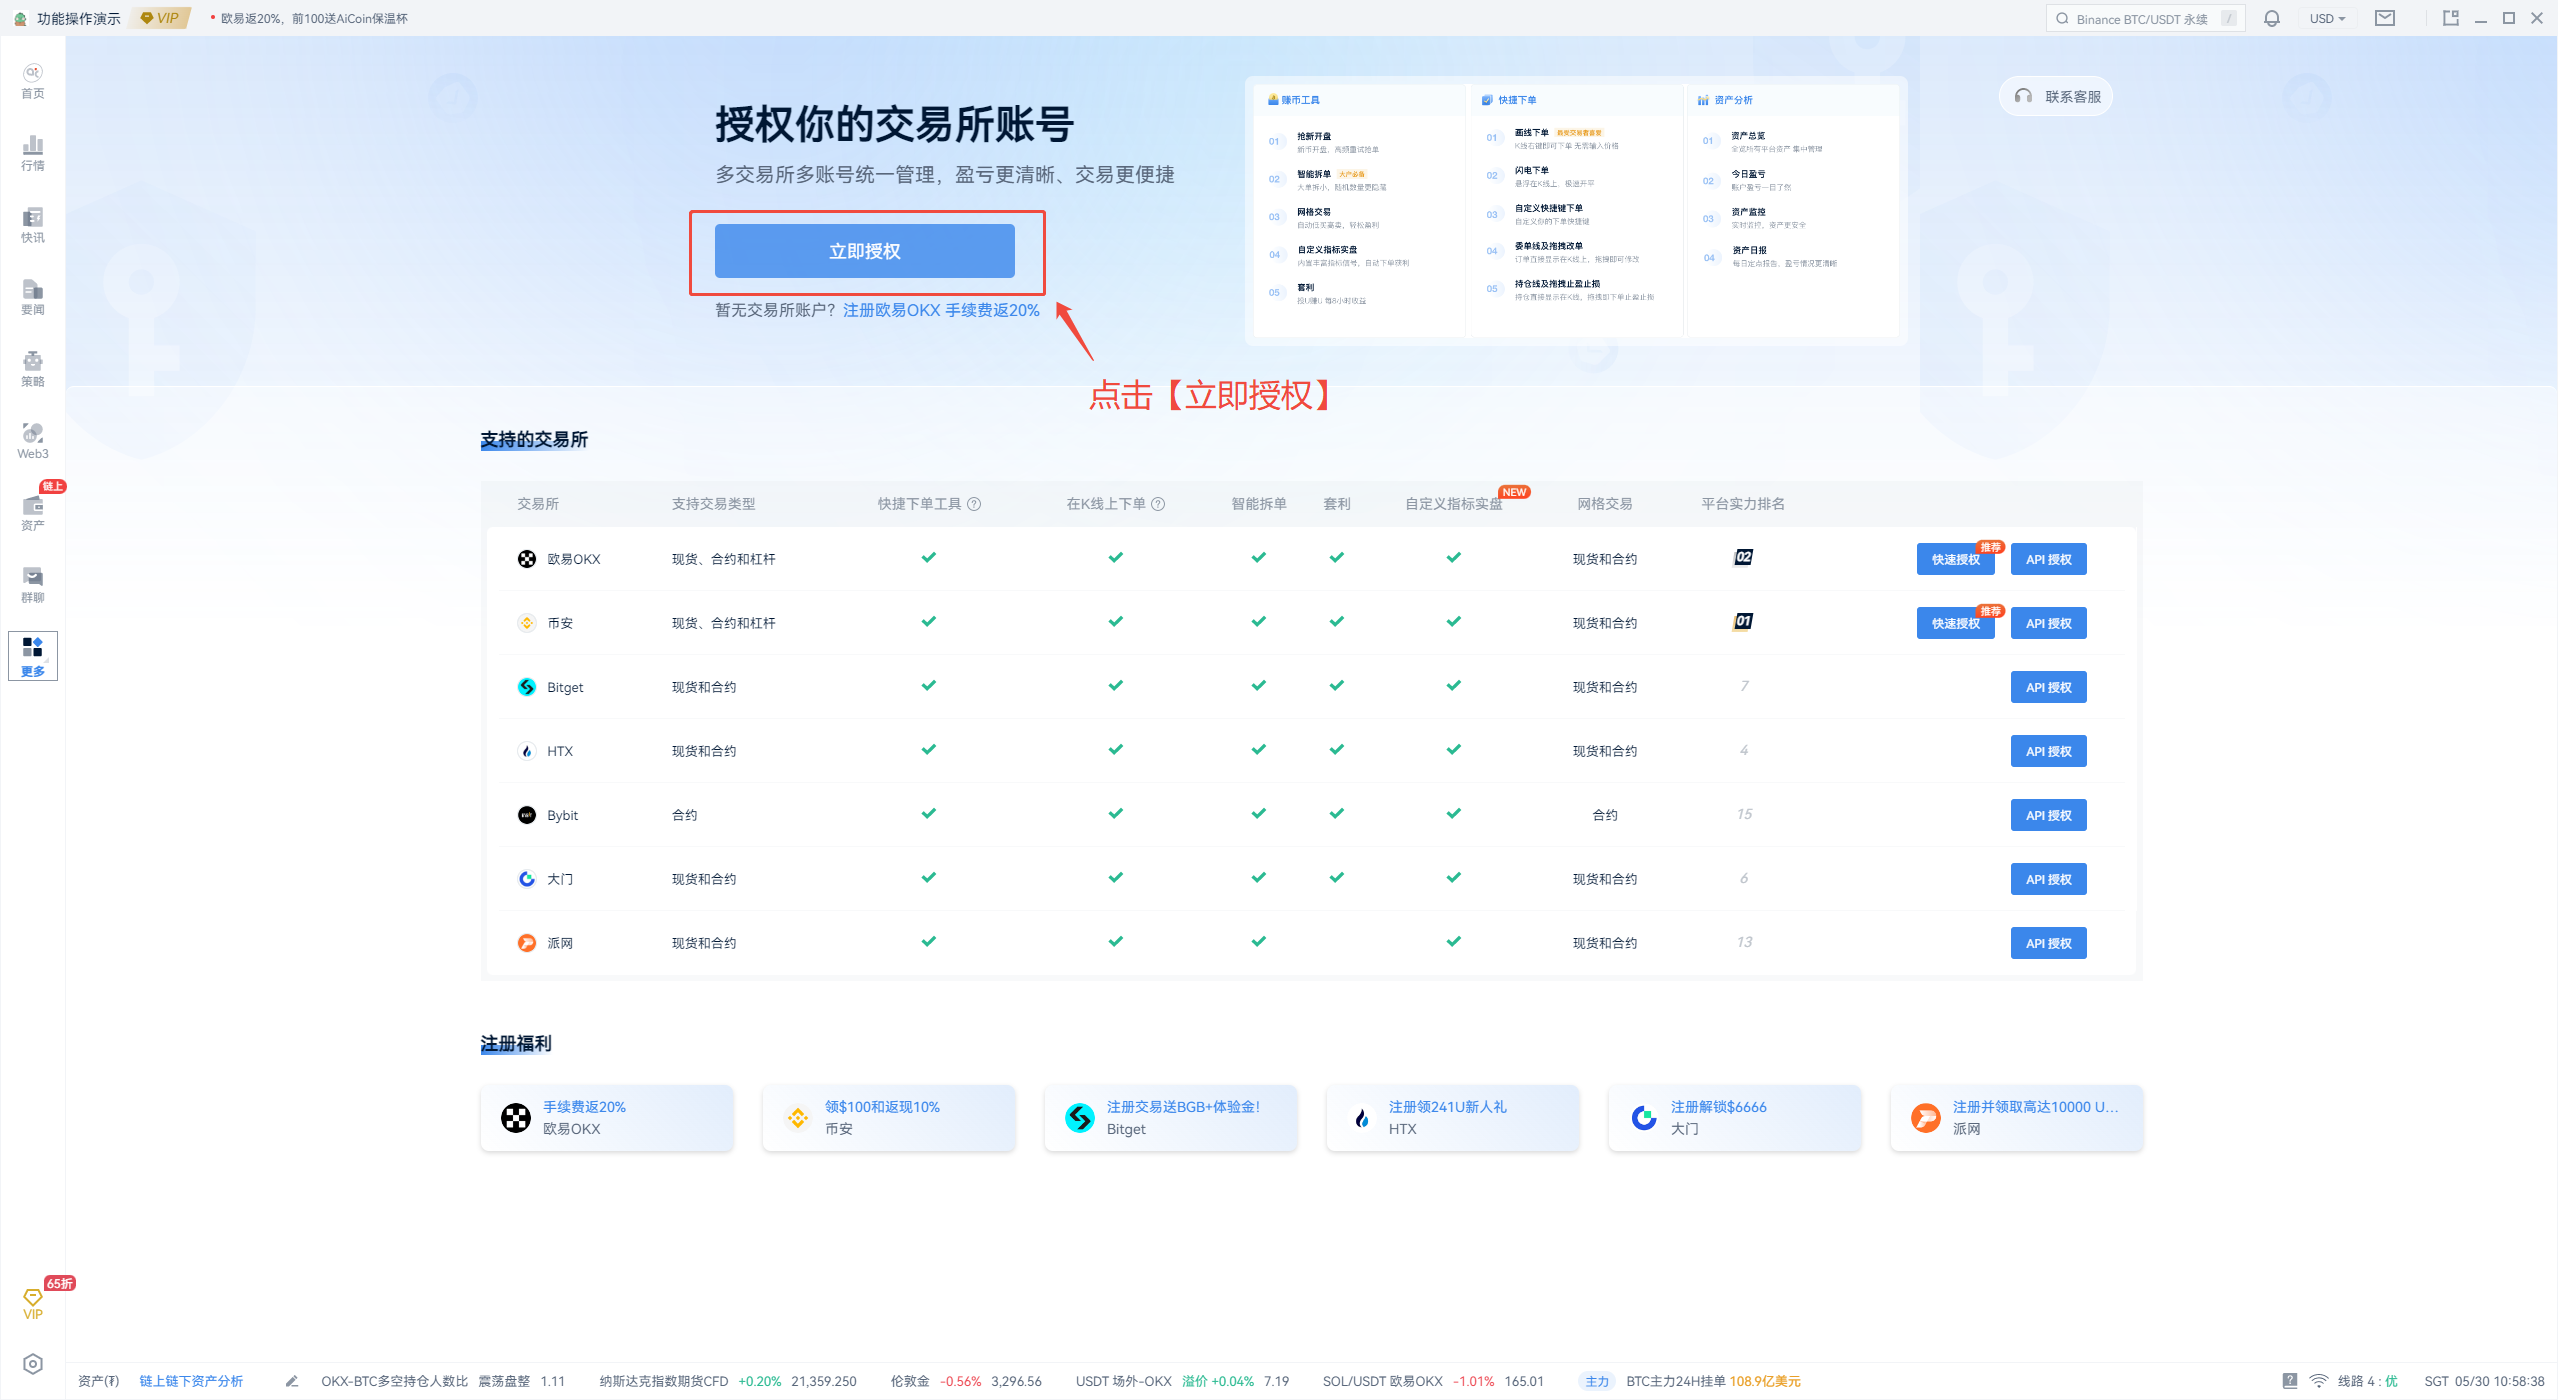
Task: Open the 首页 home panel in the sidebar
Action: (x=32, y=79)
